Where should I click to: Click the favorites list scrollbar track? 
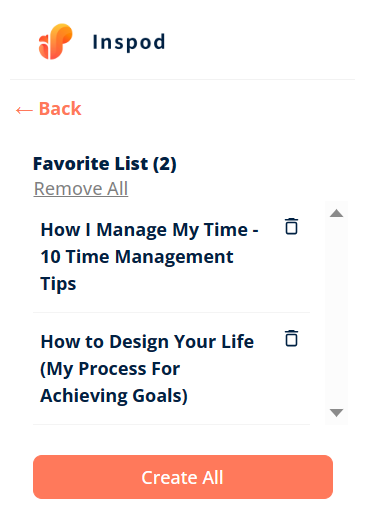336,313
